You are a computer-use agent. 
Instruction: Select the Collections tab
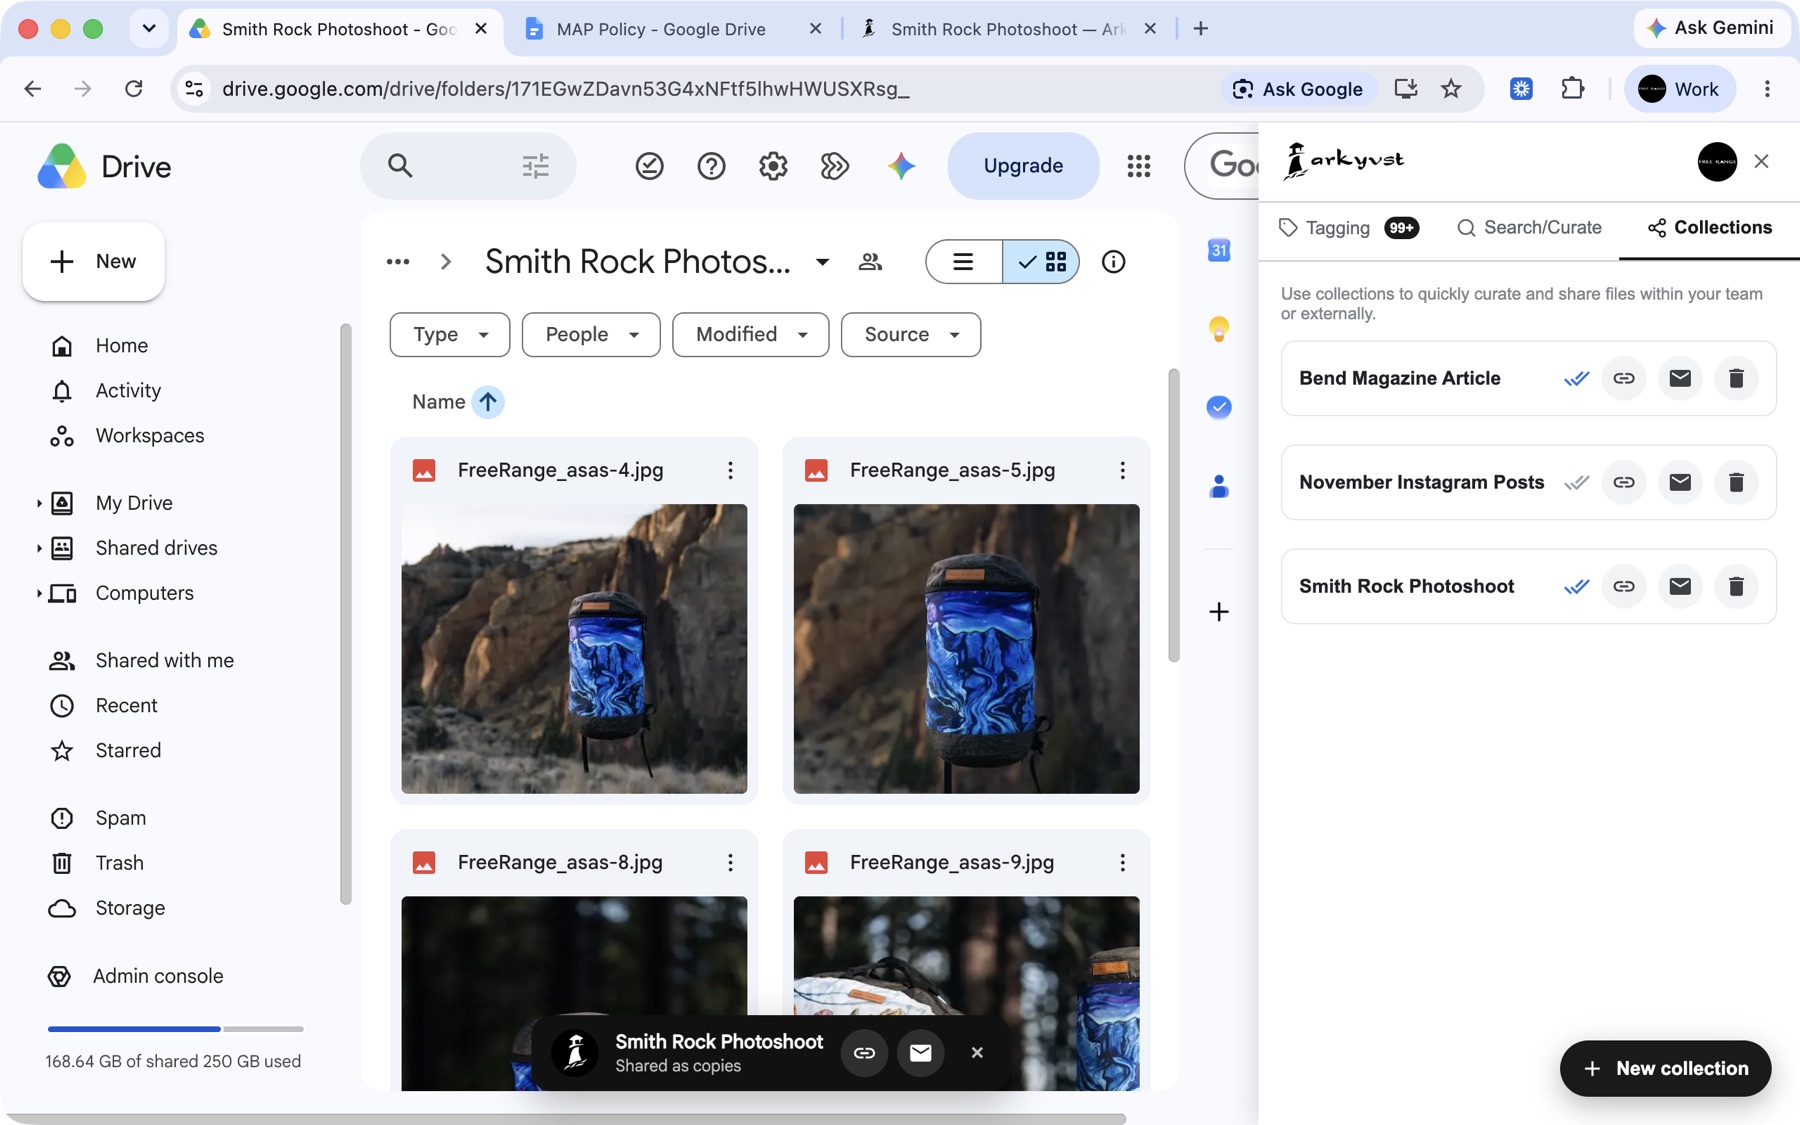(1709, 228)
